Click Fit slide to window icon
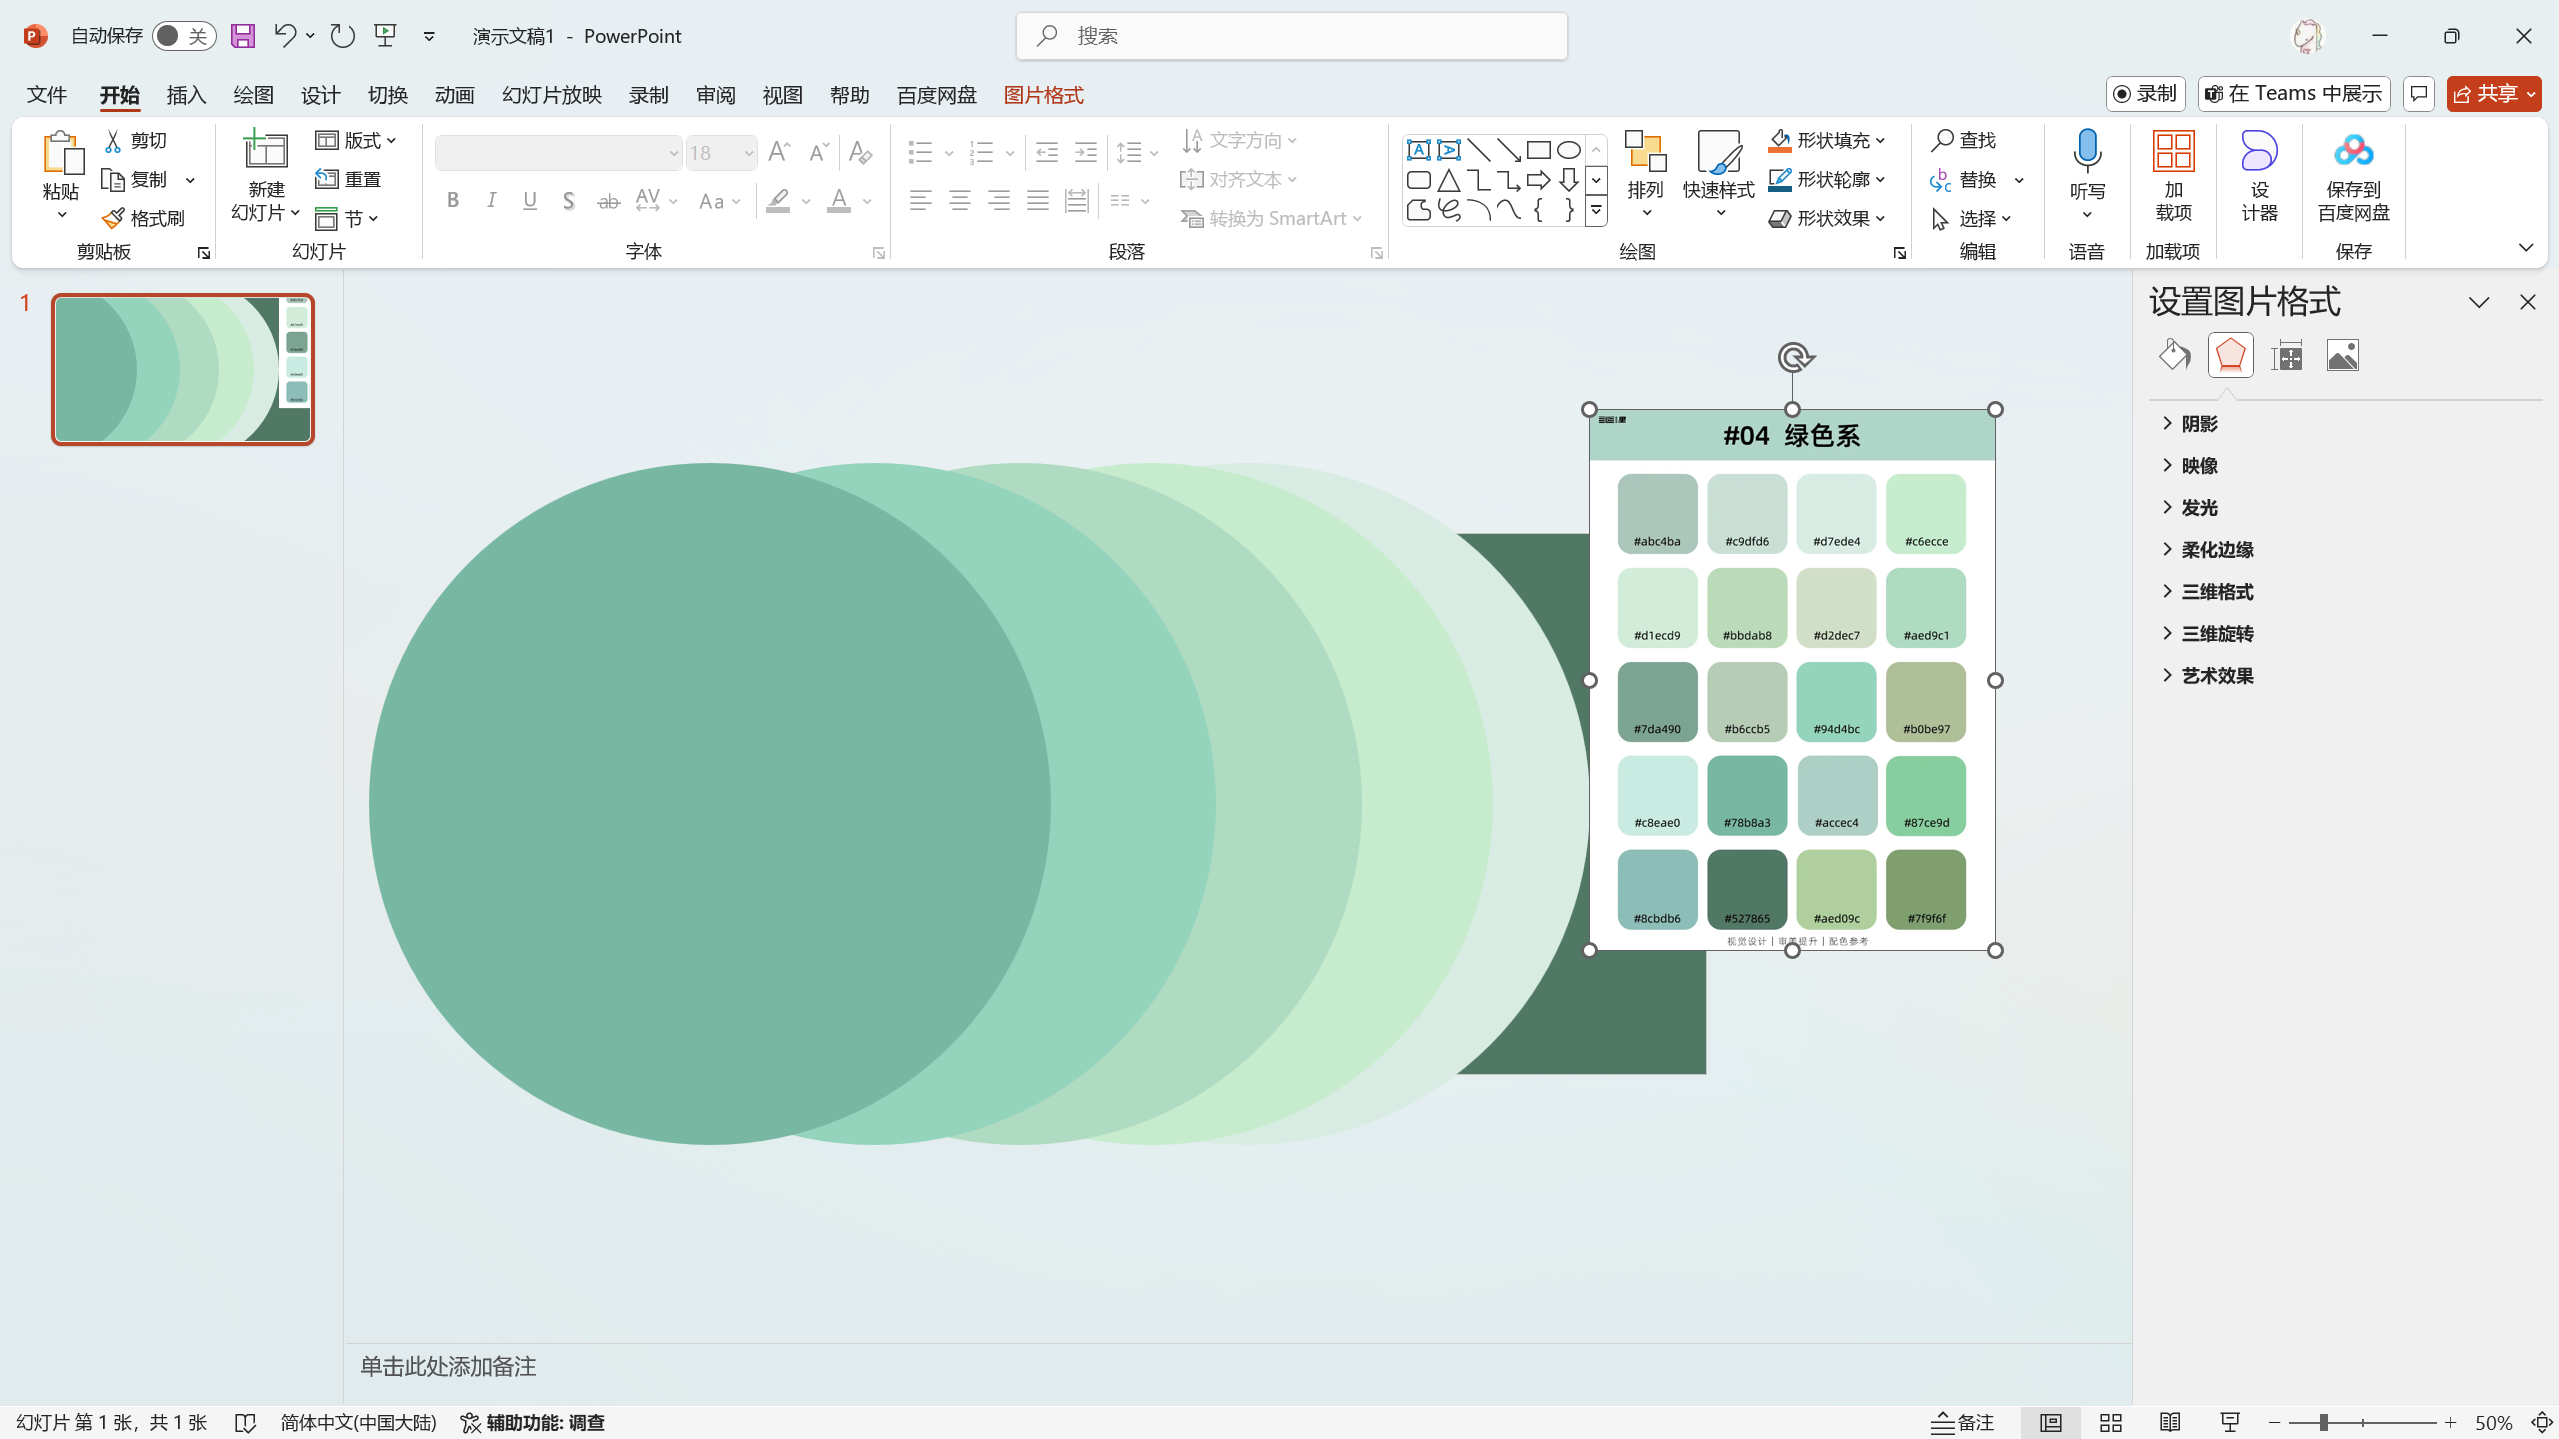2559x1439 pixels. (x=2541, y=1422)
